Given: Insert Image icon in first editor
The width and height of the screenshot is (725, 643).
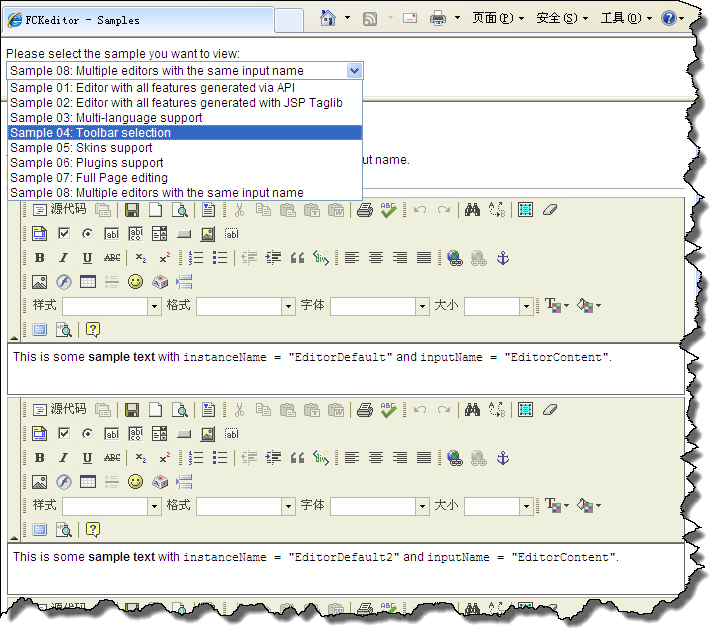Looking at the screenshot, I should [x=40, y=282].
